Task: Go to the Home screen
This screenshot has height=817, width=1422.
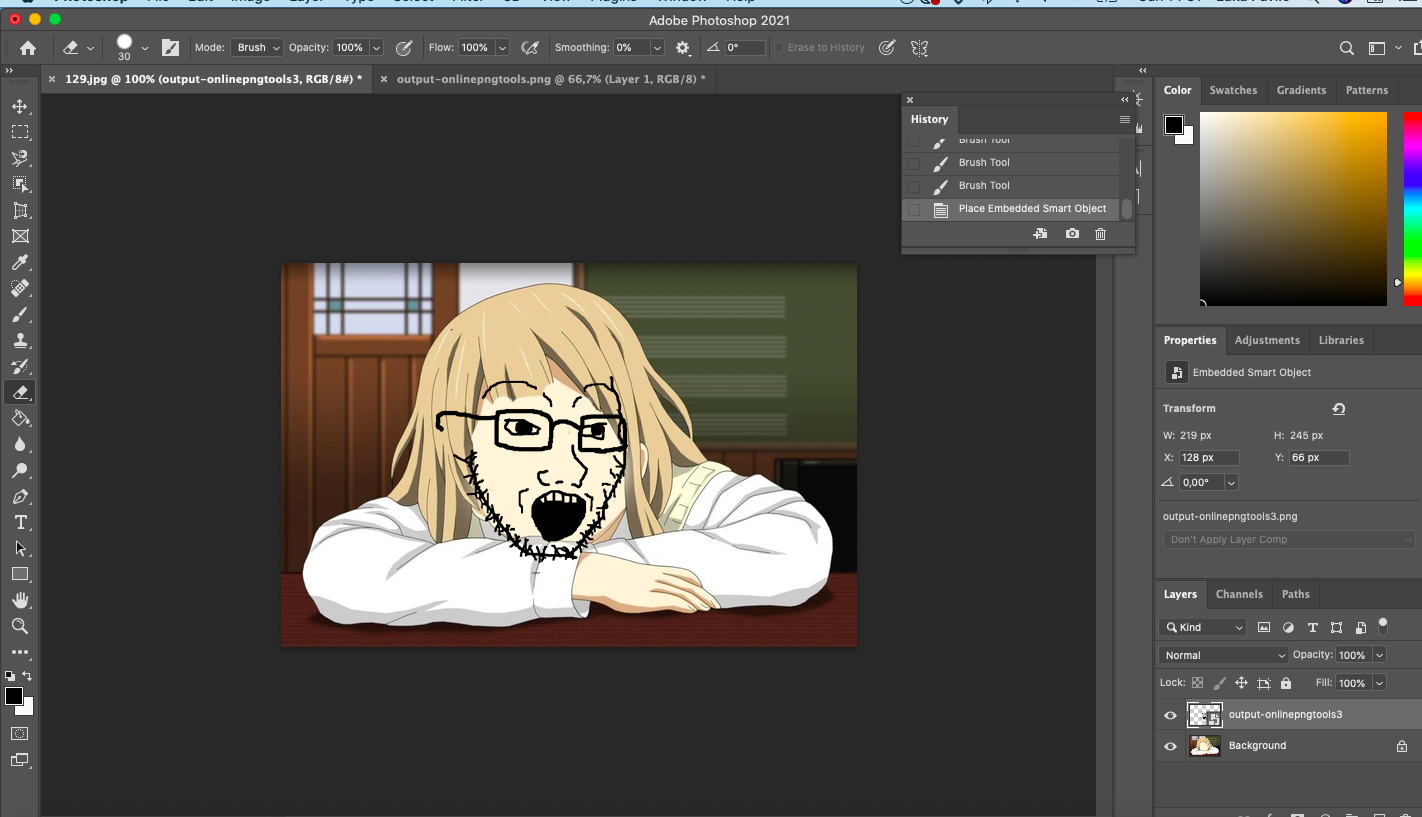Action: point(28,47)
